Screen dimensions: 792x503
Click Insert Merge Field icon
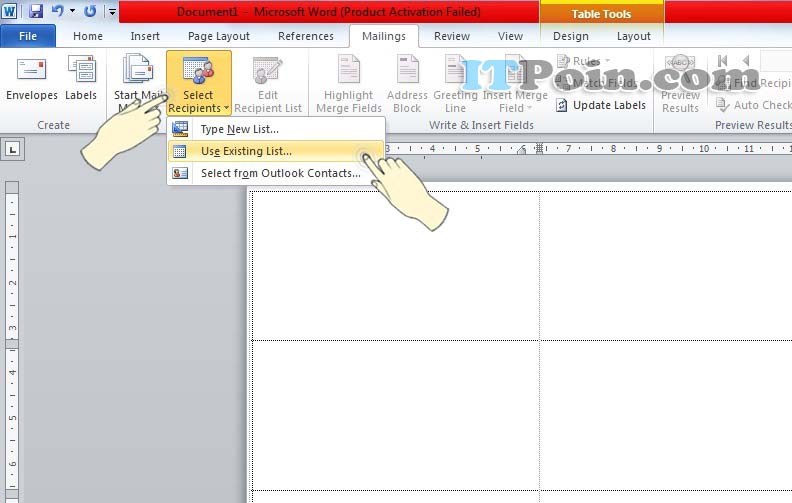click(515, 71)
